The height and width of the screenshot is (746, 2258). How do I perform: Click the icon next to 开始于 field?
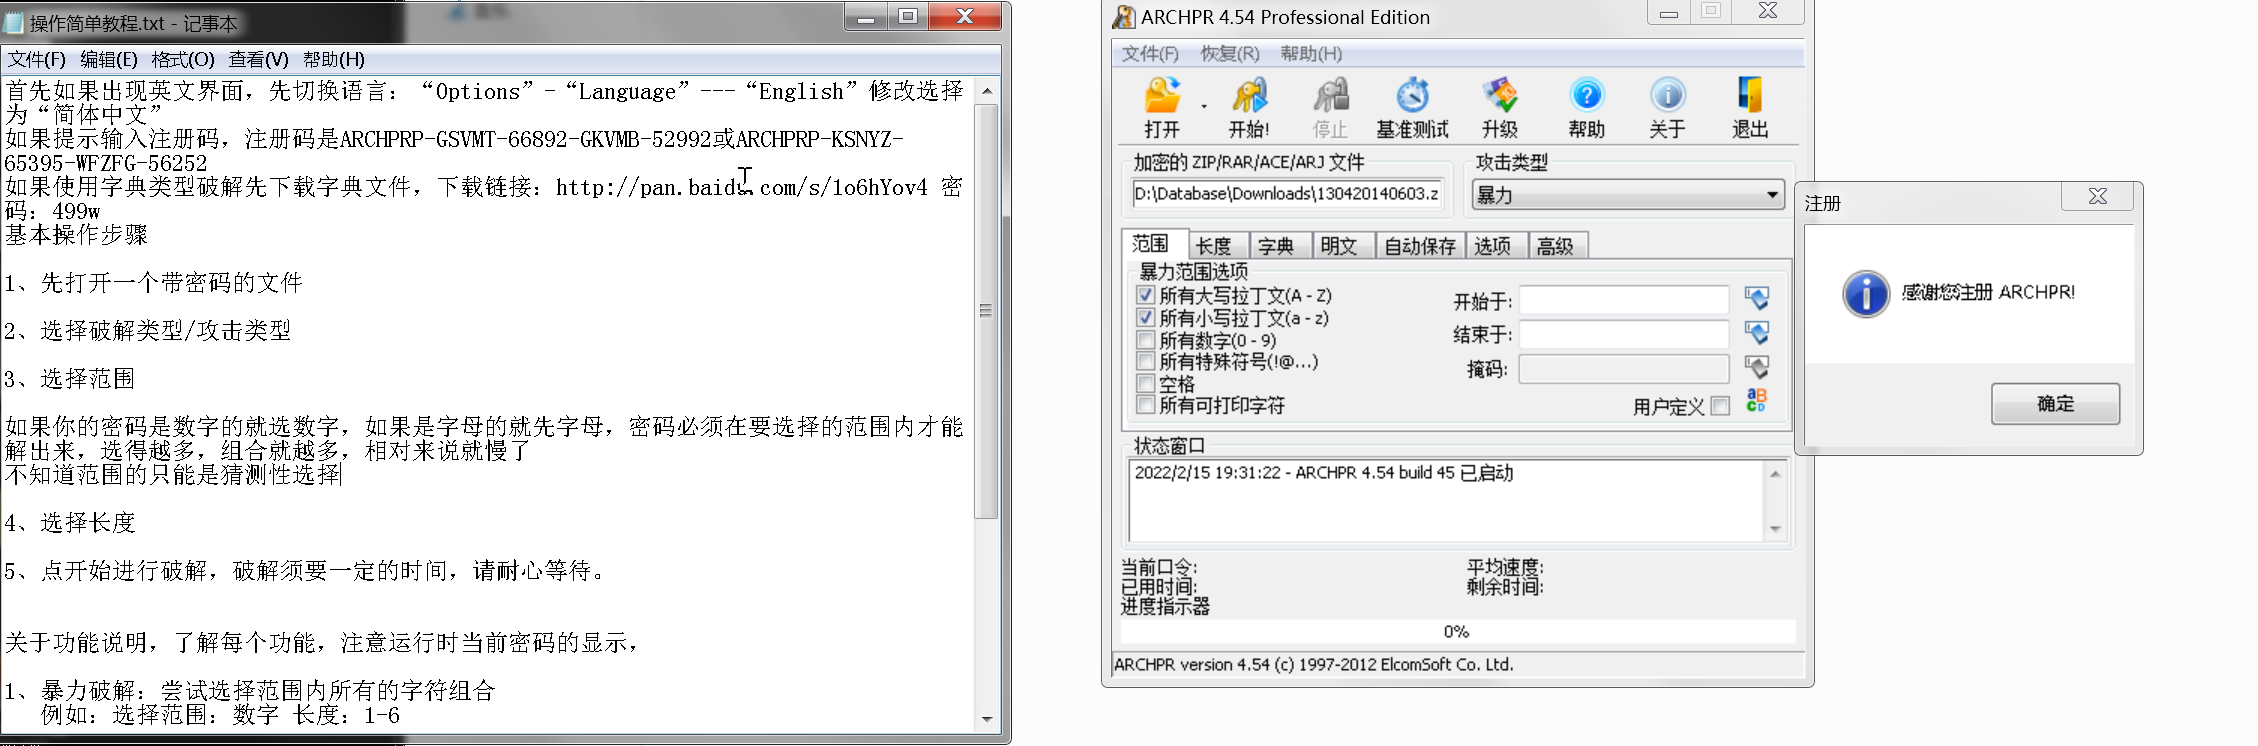(x=1757, y=298)
